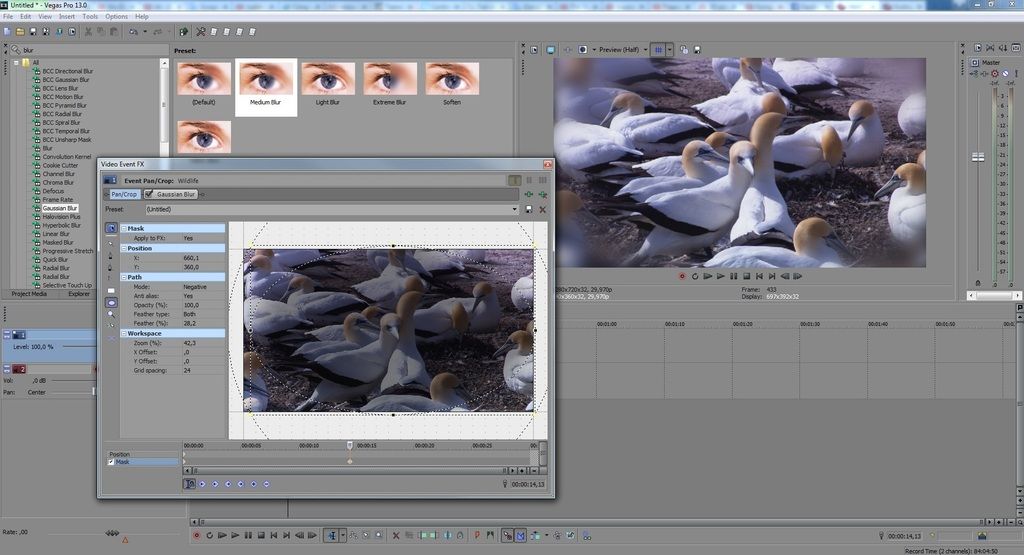Click the Plug-In Chain icon
1024x555 pixels.
click(x=529, y=194)
